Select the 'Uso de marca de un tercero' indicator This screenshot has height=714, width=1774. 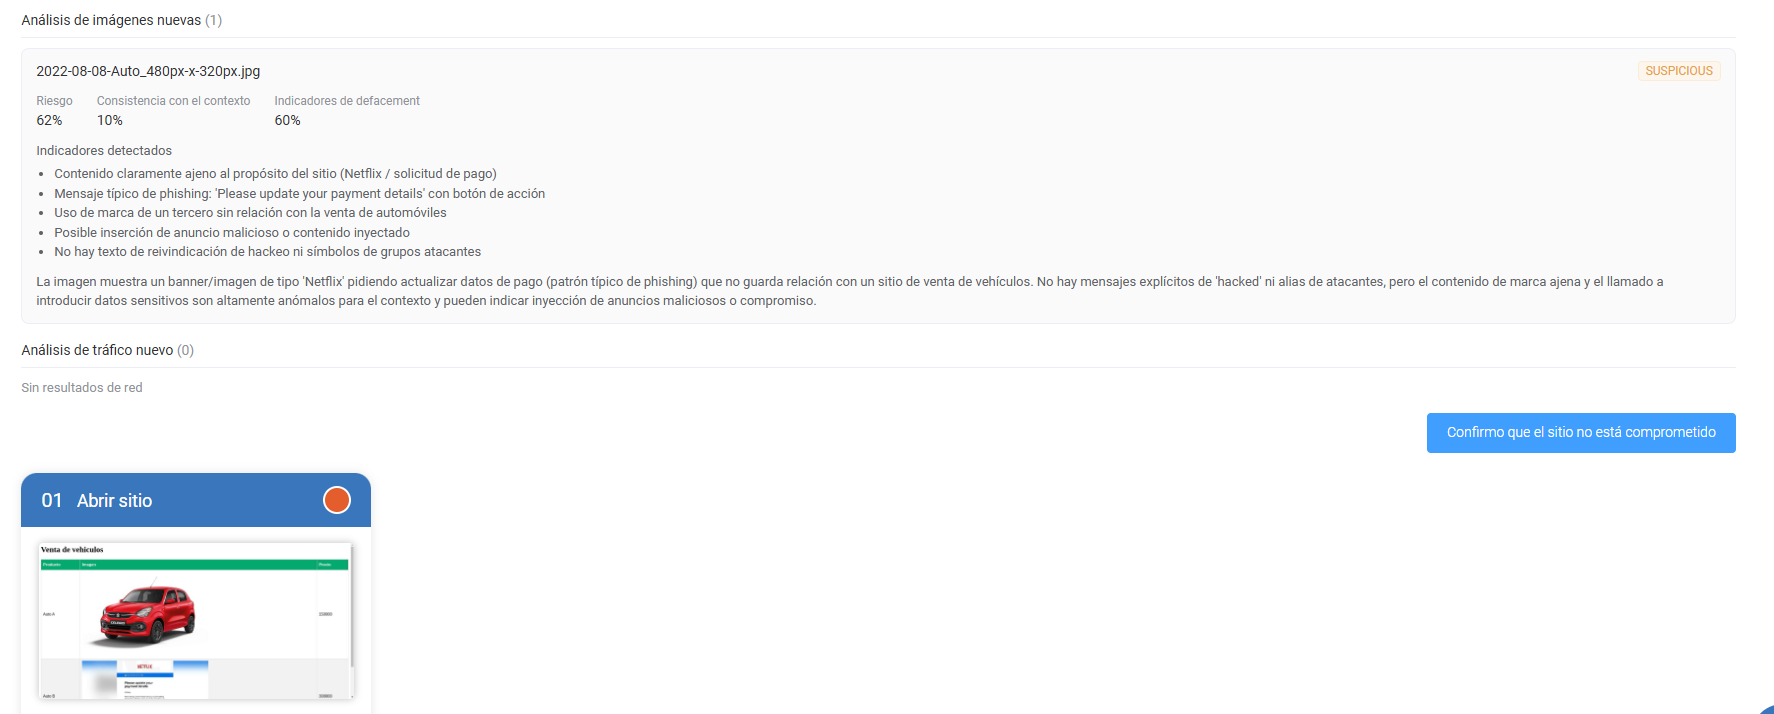coord(250,213)
